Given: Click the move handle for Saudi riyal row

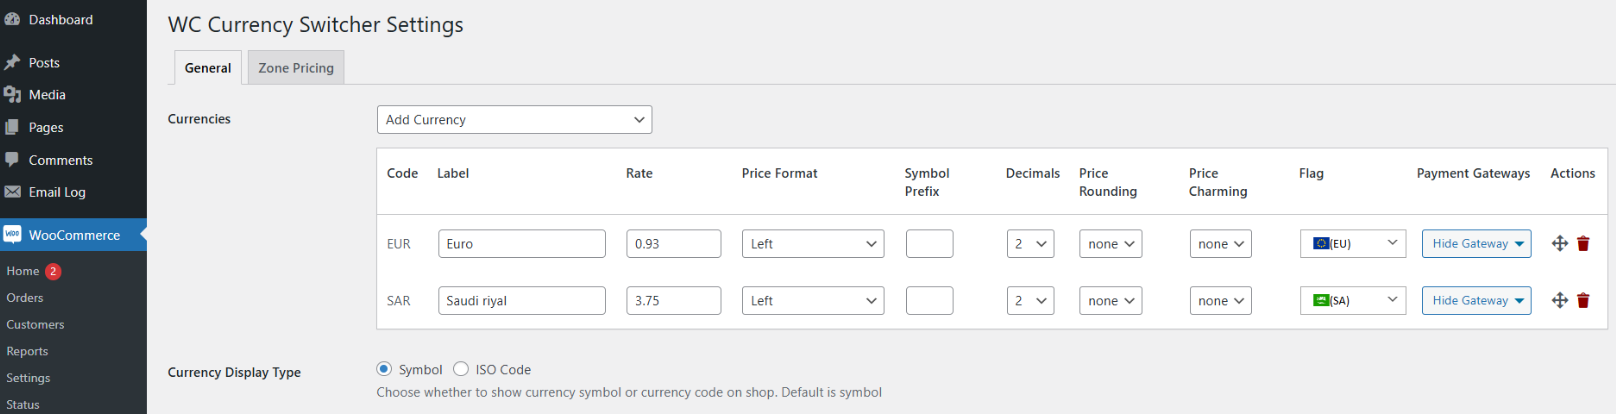Looking at the screenshot, I should [x=1559, y=300].
